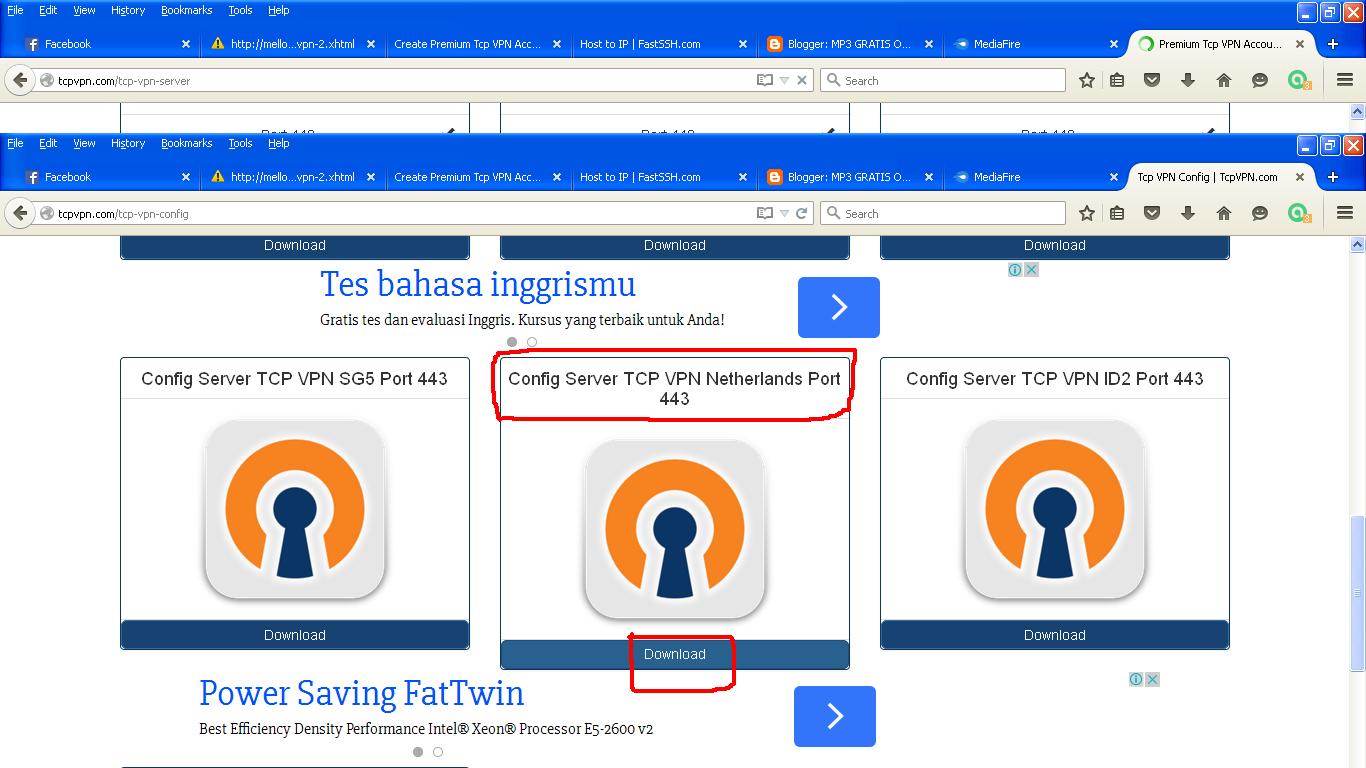This screenshot has width=1366, height=768.
Task: Open the downloads panel in the front window
Action: [1188, 213]
